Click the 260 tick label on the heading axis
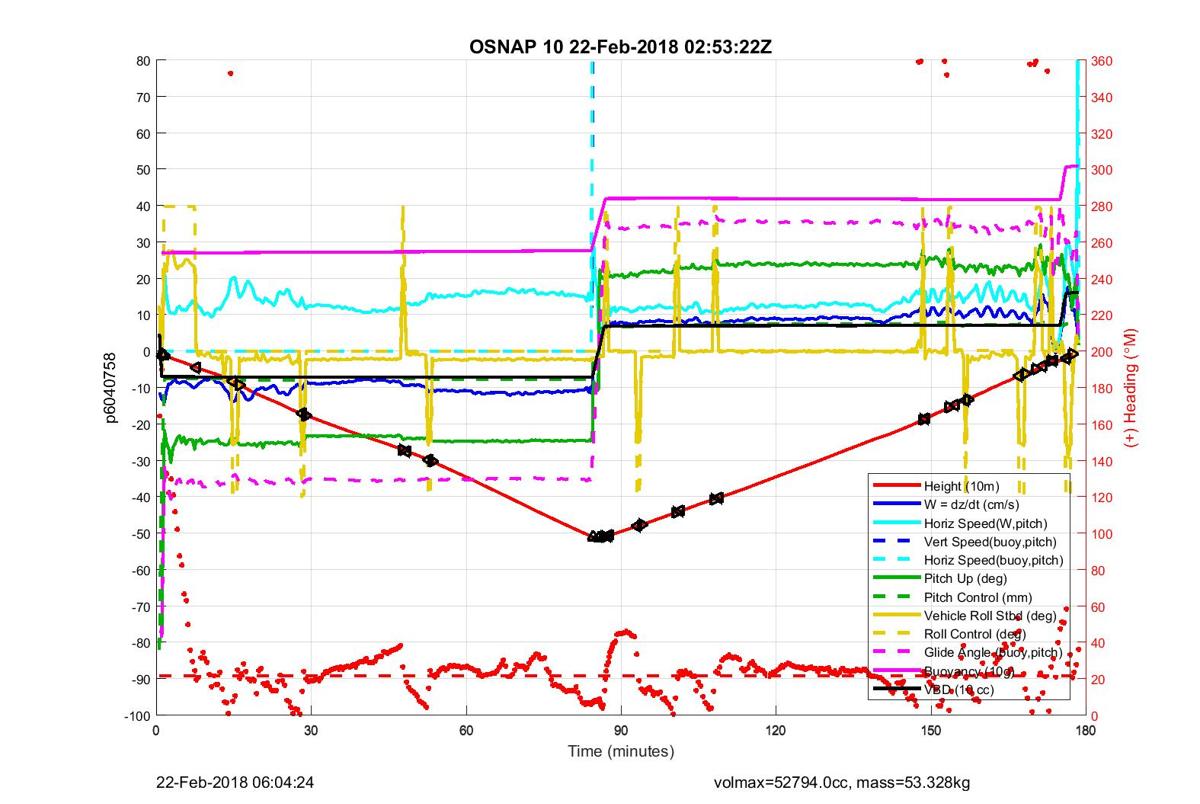 coord(1103,243)
